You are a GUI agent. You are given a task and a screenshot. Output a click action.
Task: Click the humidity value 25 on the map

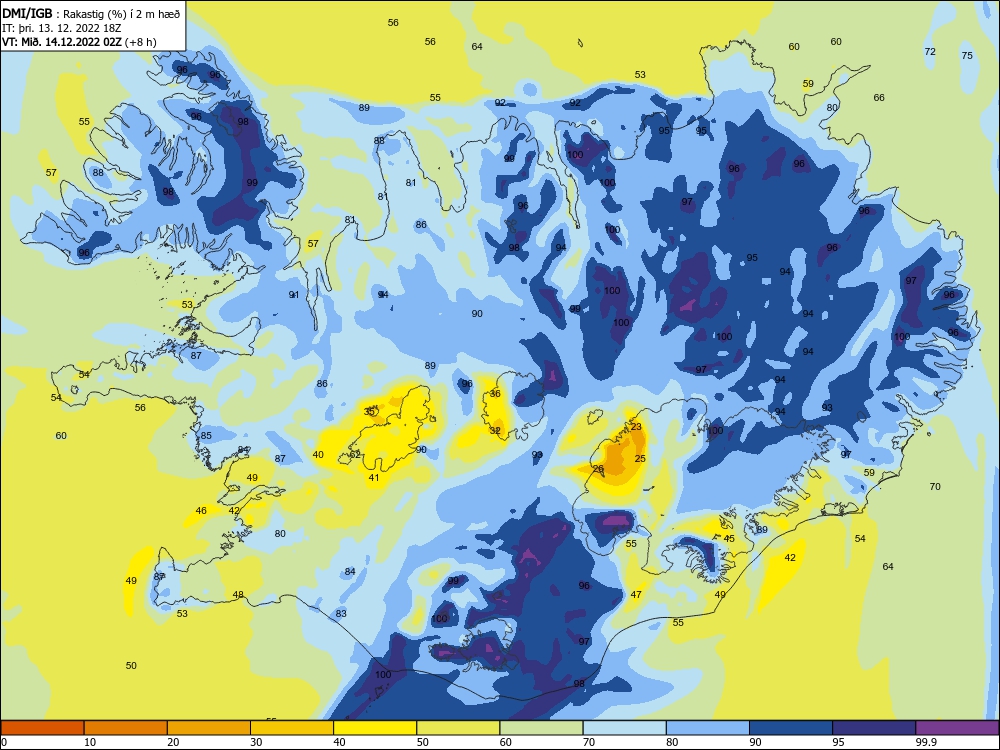coord(640,459)
